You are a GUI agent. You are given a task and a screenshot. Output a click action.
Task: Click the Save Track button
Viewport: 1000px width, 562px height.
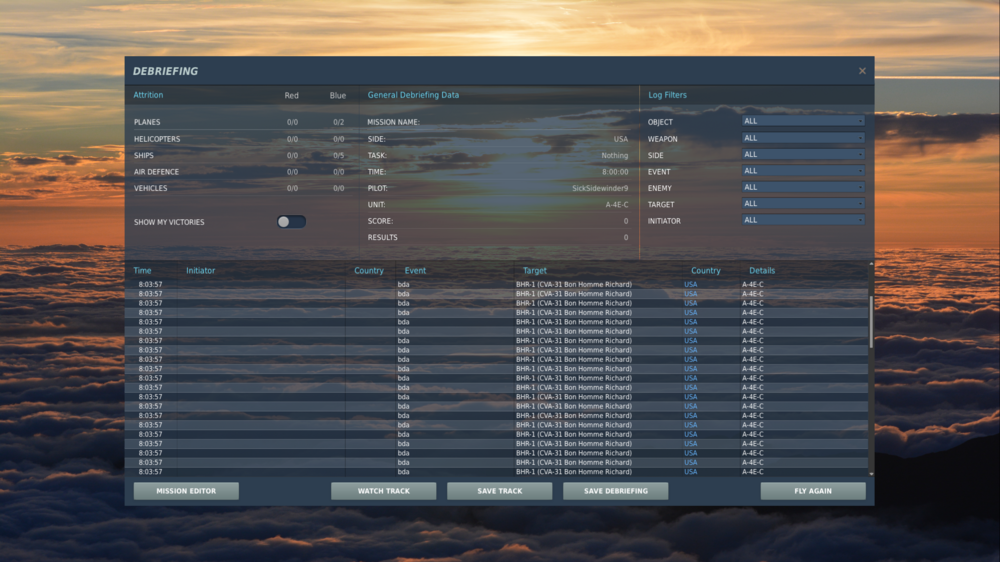click(x=499, y=491)
